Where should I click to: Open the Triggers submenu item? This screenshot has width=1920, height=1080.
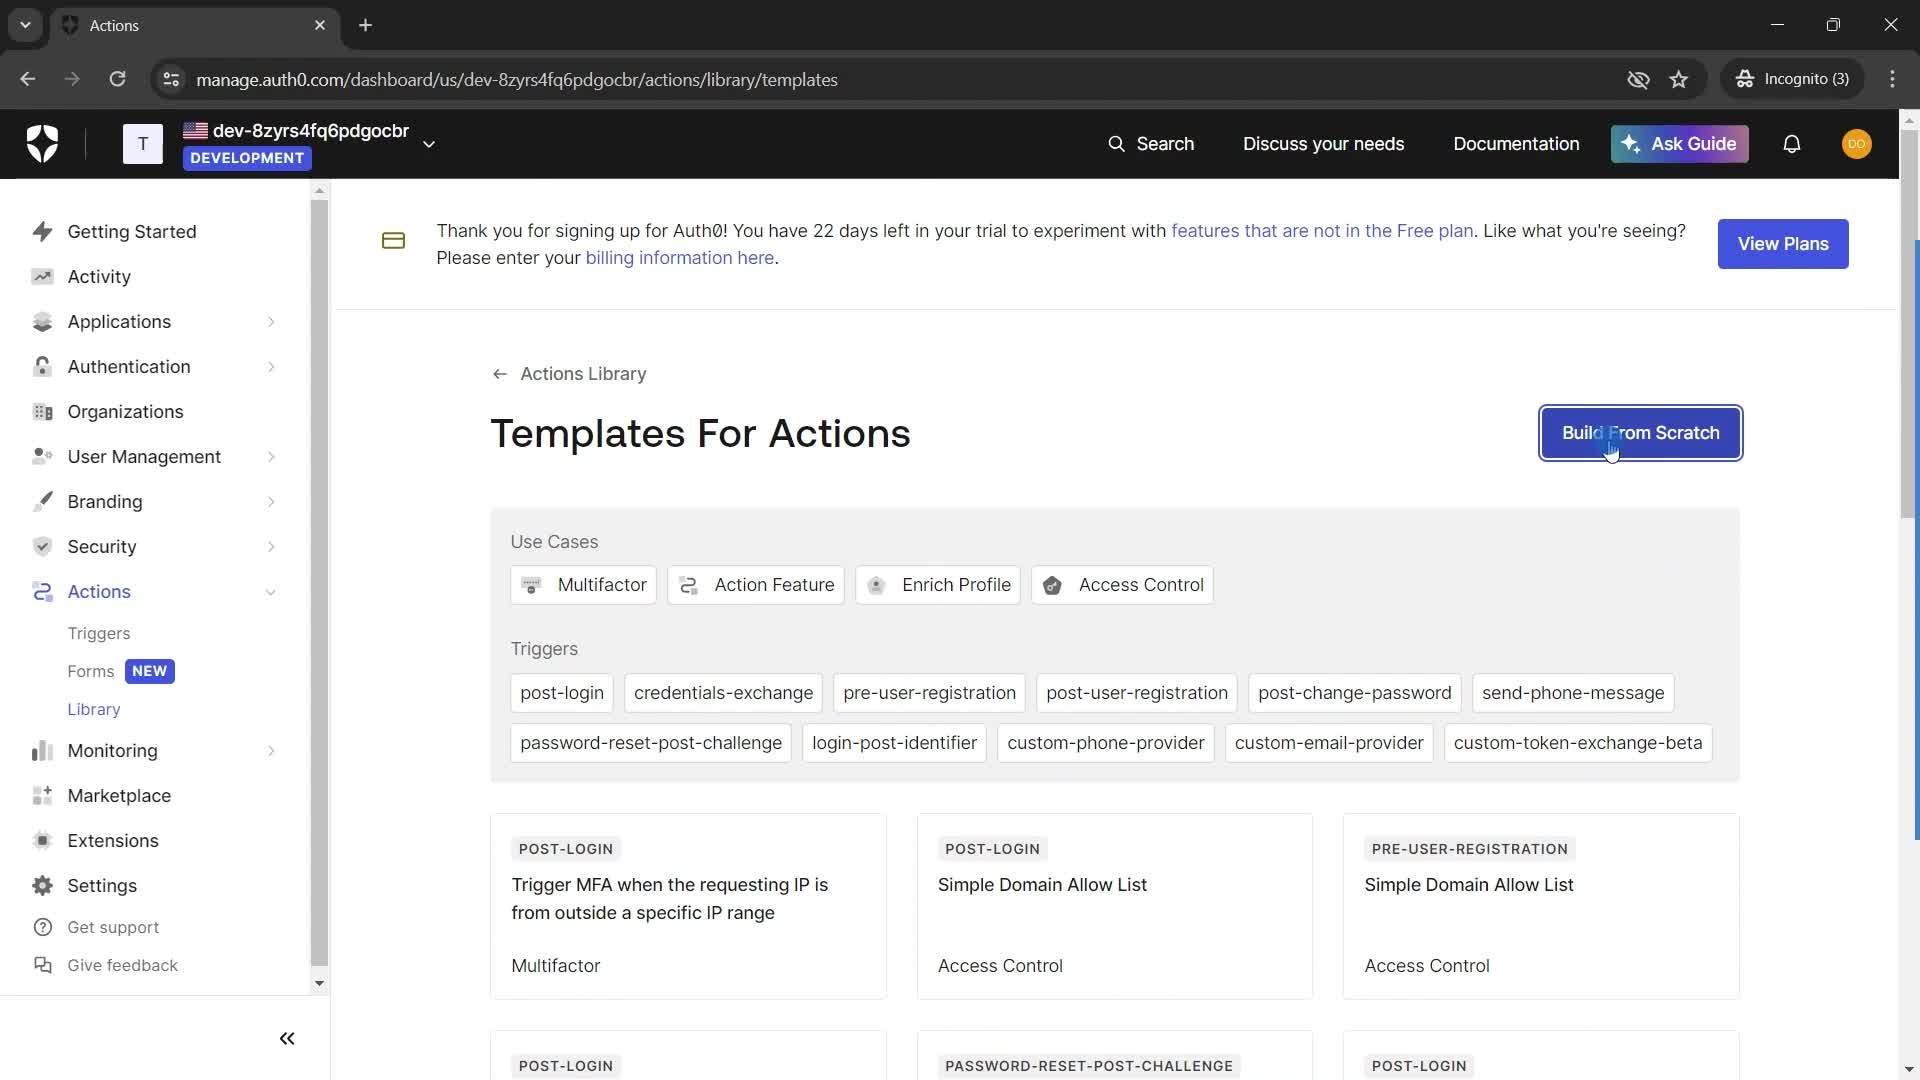click(x=99, y=634)
